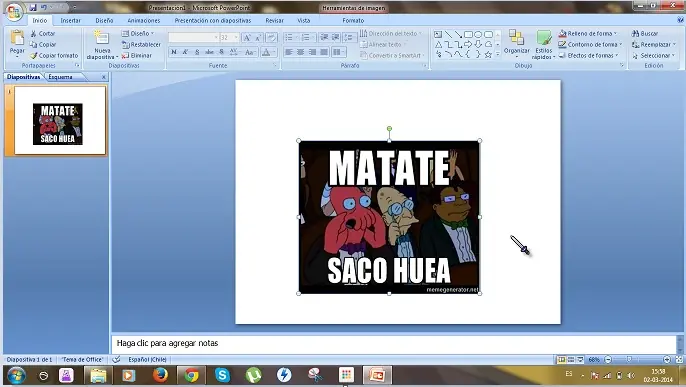Toggle strikethrough formatting (abc)
The height and width of the screenshot is (387, 686).
coord(210,52)
